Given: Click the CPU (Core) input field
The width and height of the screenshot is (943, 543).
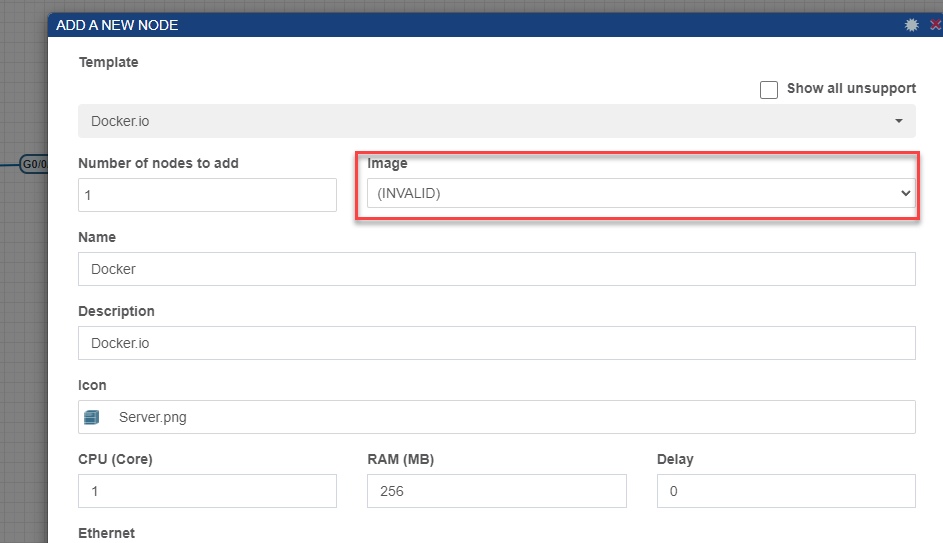Looking at the screenshot, I should pos(207,491).
